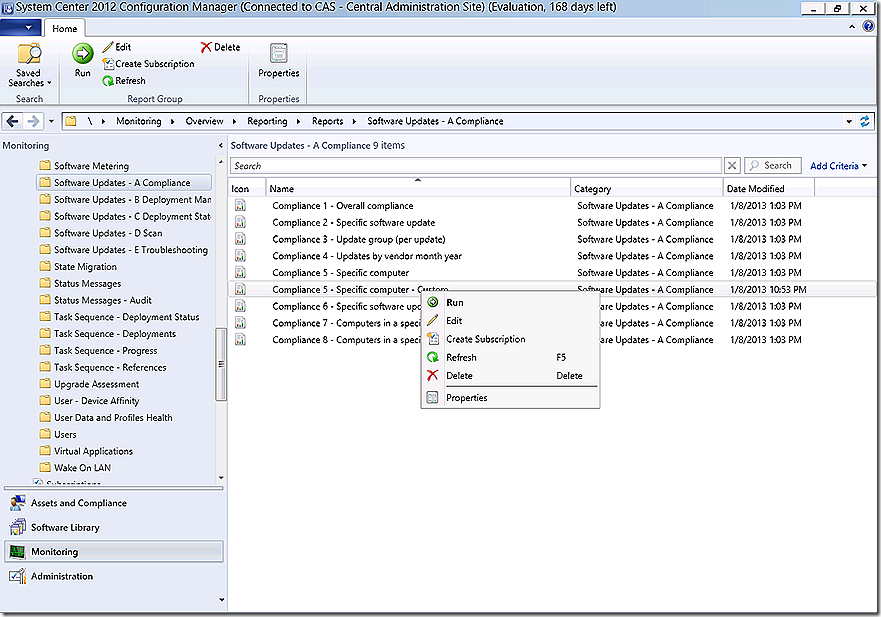Screen dimensions: 881x617
Task: Open the application menu dropdown
Action: [21, 28]
